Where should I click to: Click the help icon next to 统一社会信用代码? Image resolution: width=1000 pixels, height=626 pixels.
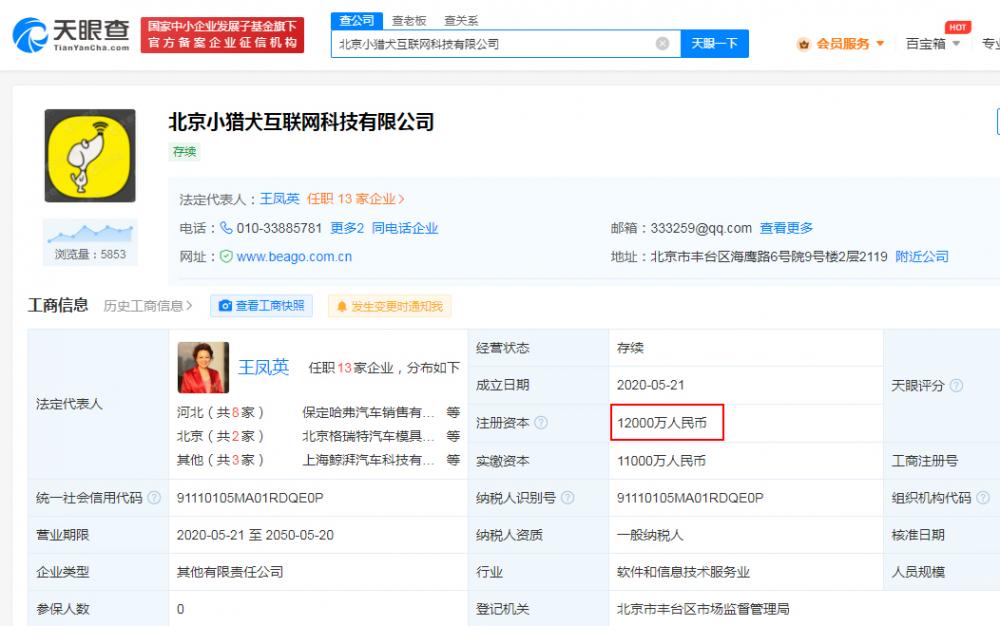point(154,498)
